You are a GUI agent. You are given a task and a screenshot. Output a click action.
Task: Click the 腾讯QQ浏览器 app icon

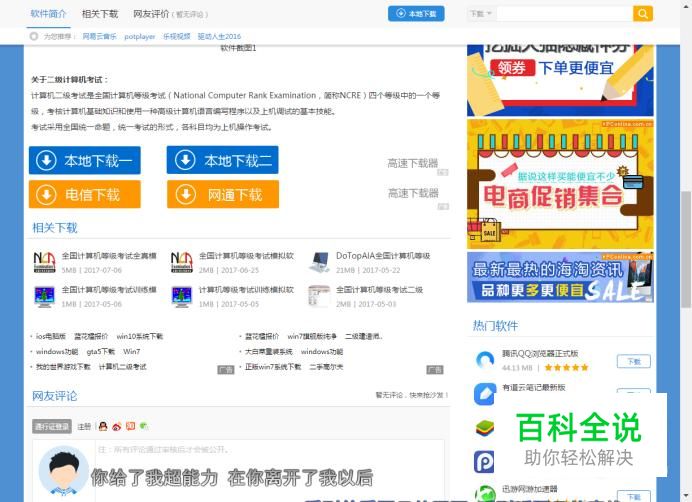[x=485, y=360]
